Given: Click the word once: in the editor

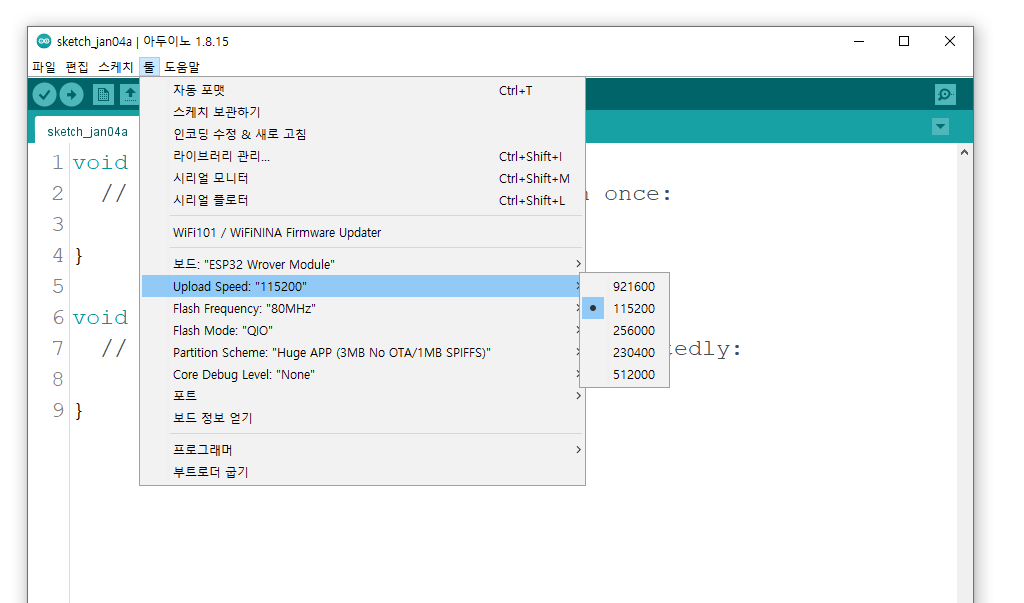Looking at the screenshot, I should 638,194.
